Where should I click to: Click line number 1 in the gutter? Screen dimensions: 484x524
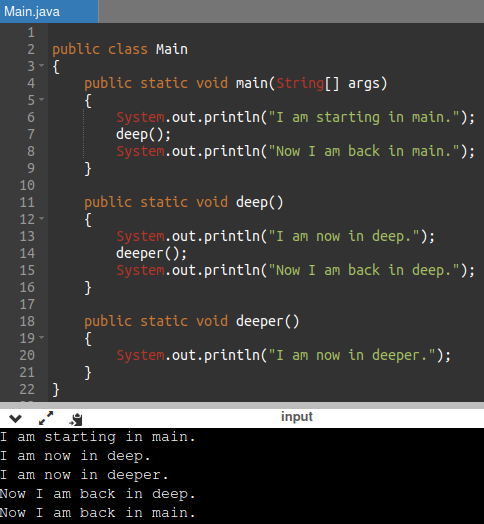click(x=31, y=33)
